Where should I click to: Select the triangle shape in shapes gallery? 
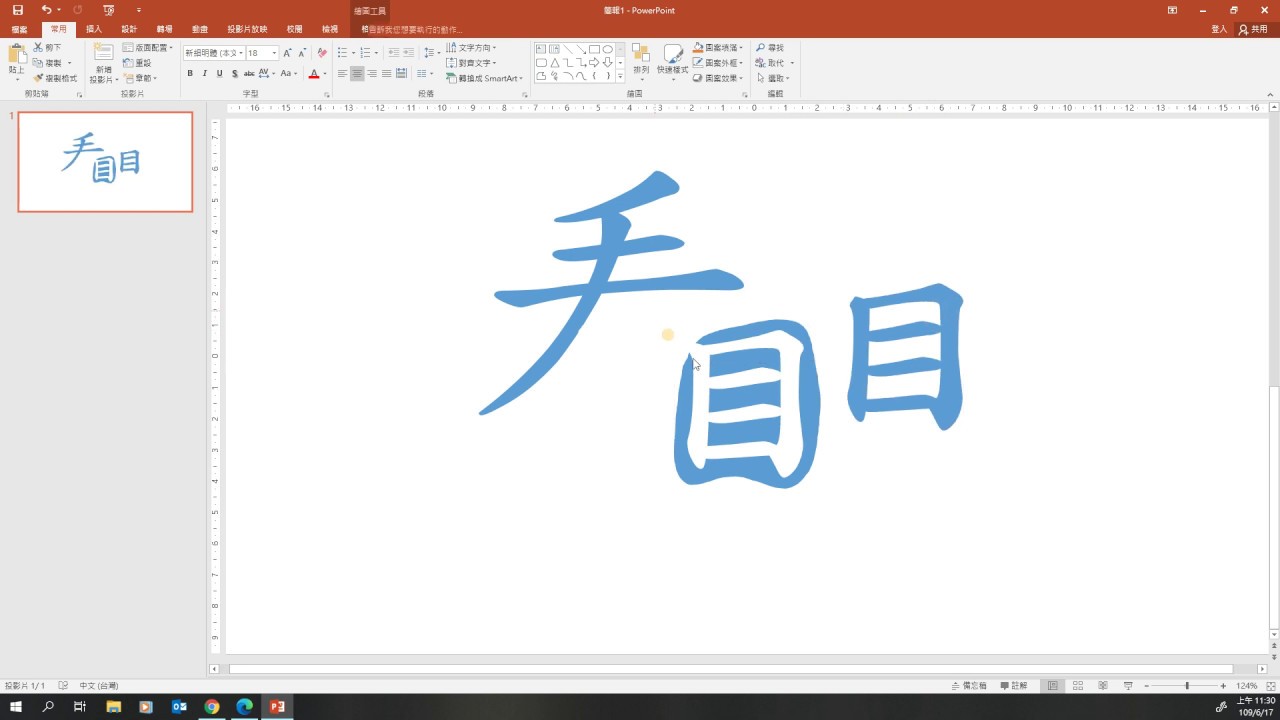click(x=554, y=62)
